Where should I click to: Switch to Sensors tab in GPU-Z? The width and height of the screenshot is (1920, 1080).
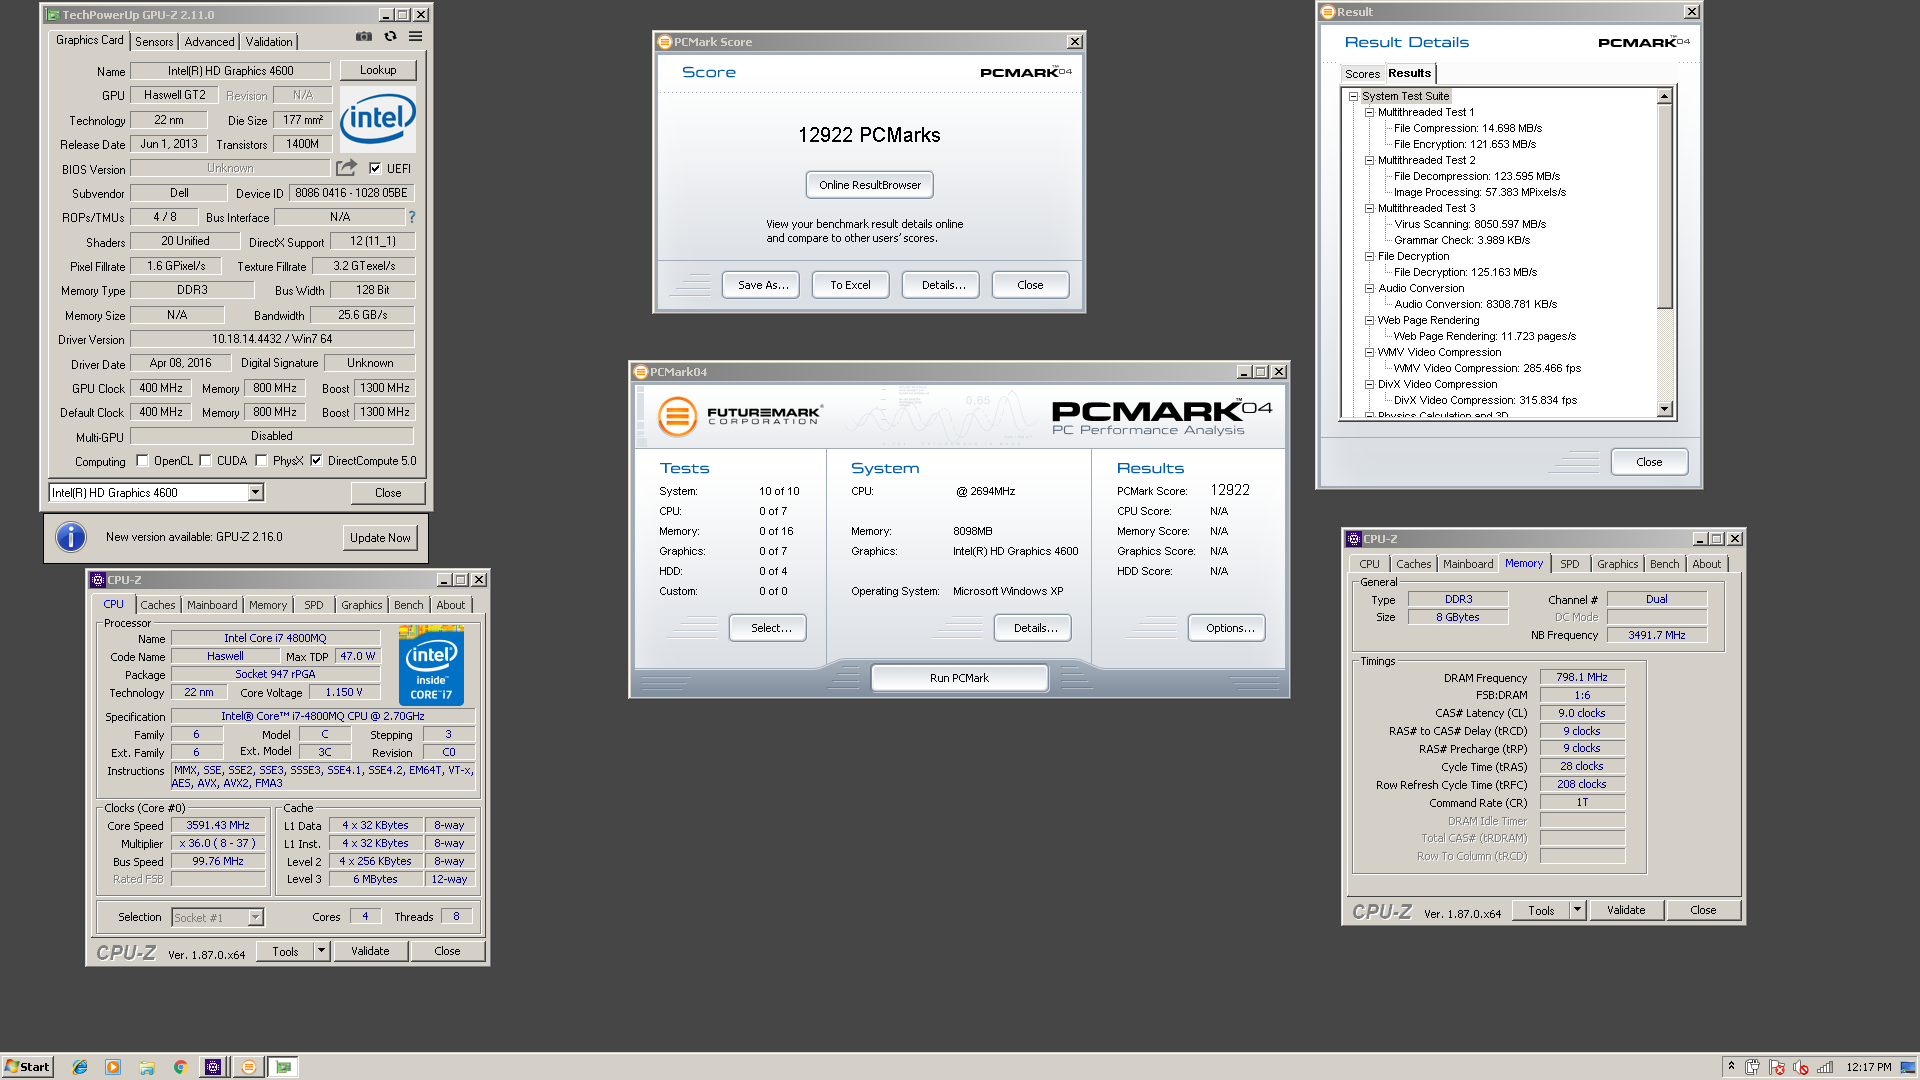154,42
